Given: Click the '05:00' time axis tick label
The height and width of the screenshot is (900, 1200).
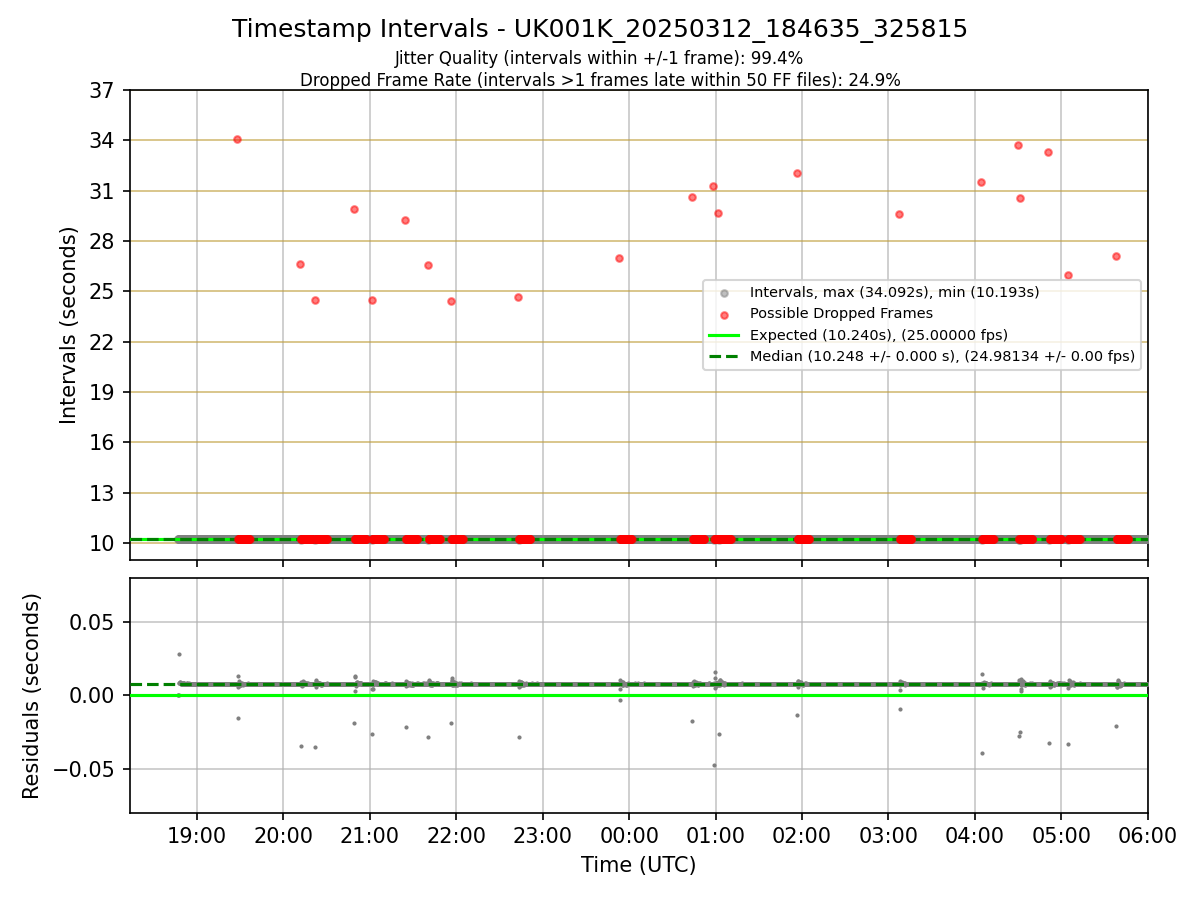Looking at the screenshot, I should (x=1061, y=834).
